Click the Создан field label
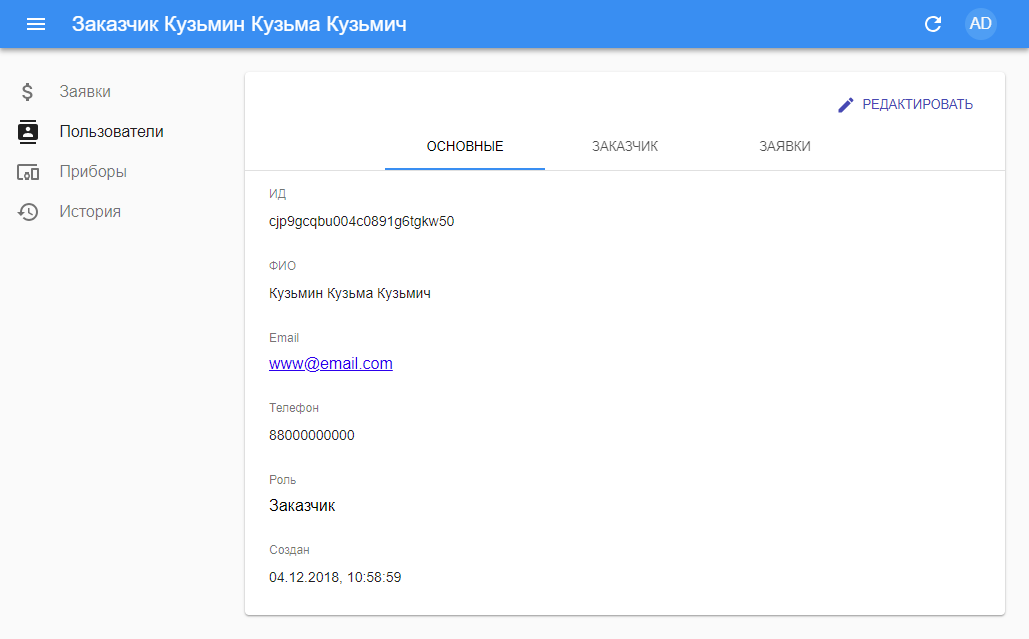The width and height of the screenshot is (1029, 639). click(289, 550)
